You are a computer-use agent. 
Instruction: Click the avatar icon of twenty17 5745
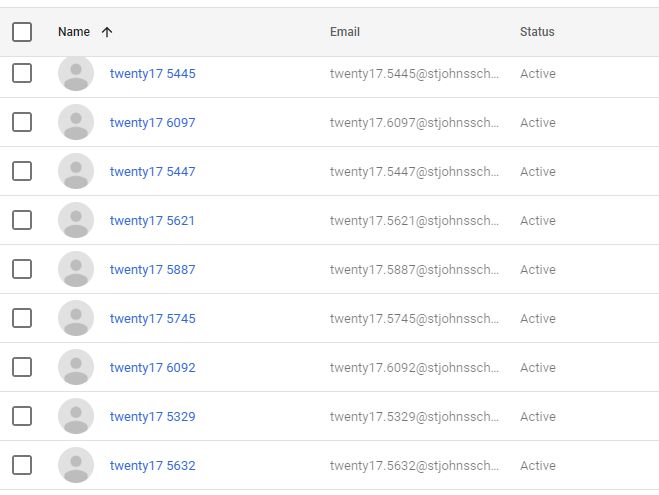(76, 318)
